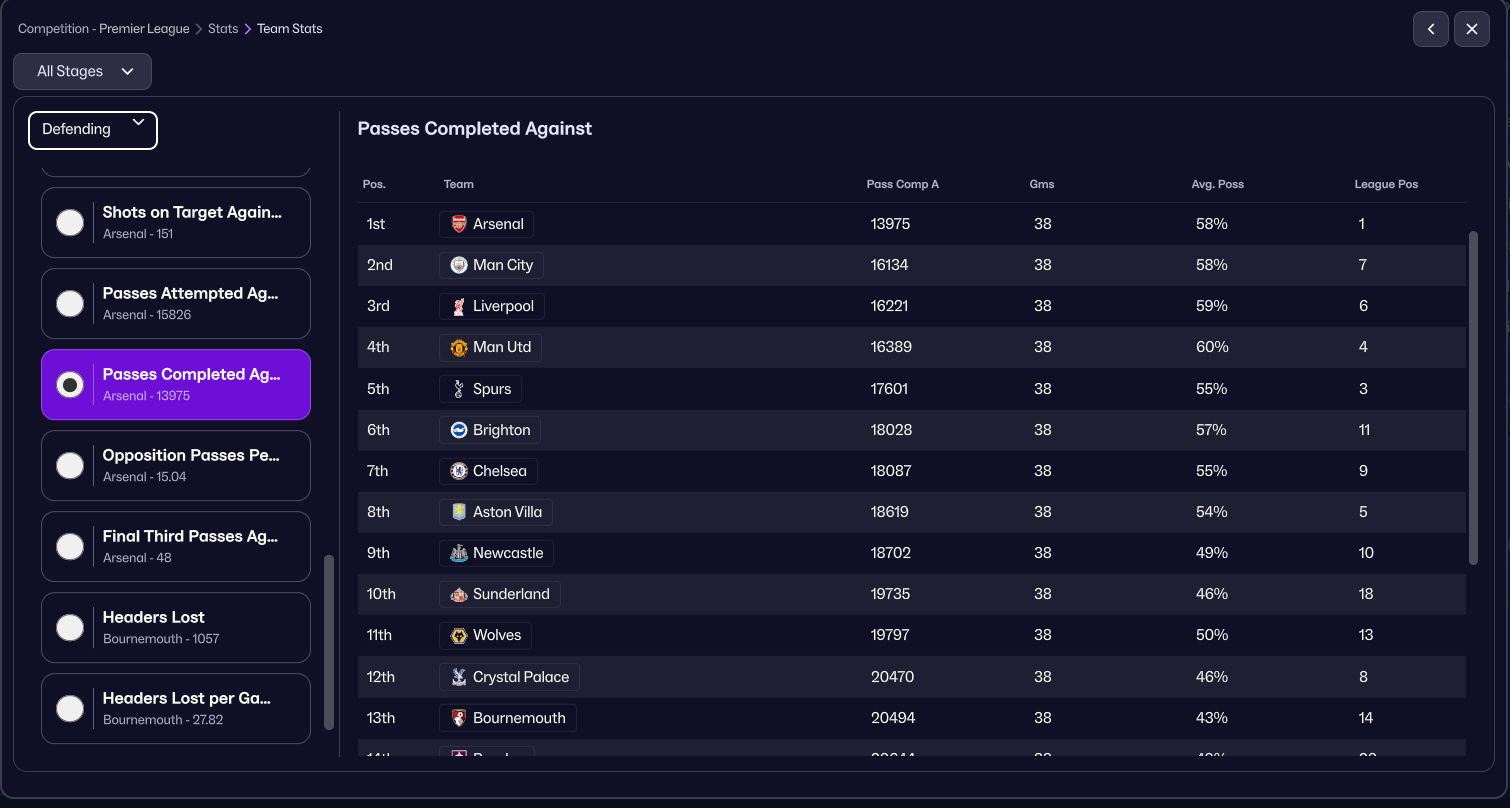Click the Man Utd badge icon
Viewport: 1510px width, 808px height.
coord(458,347)
